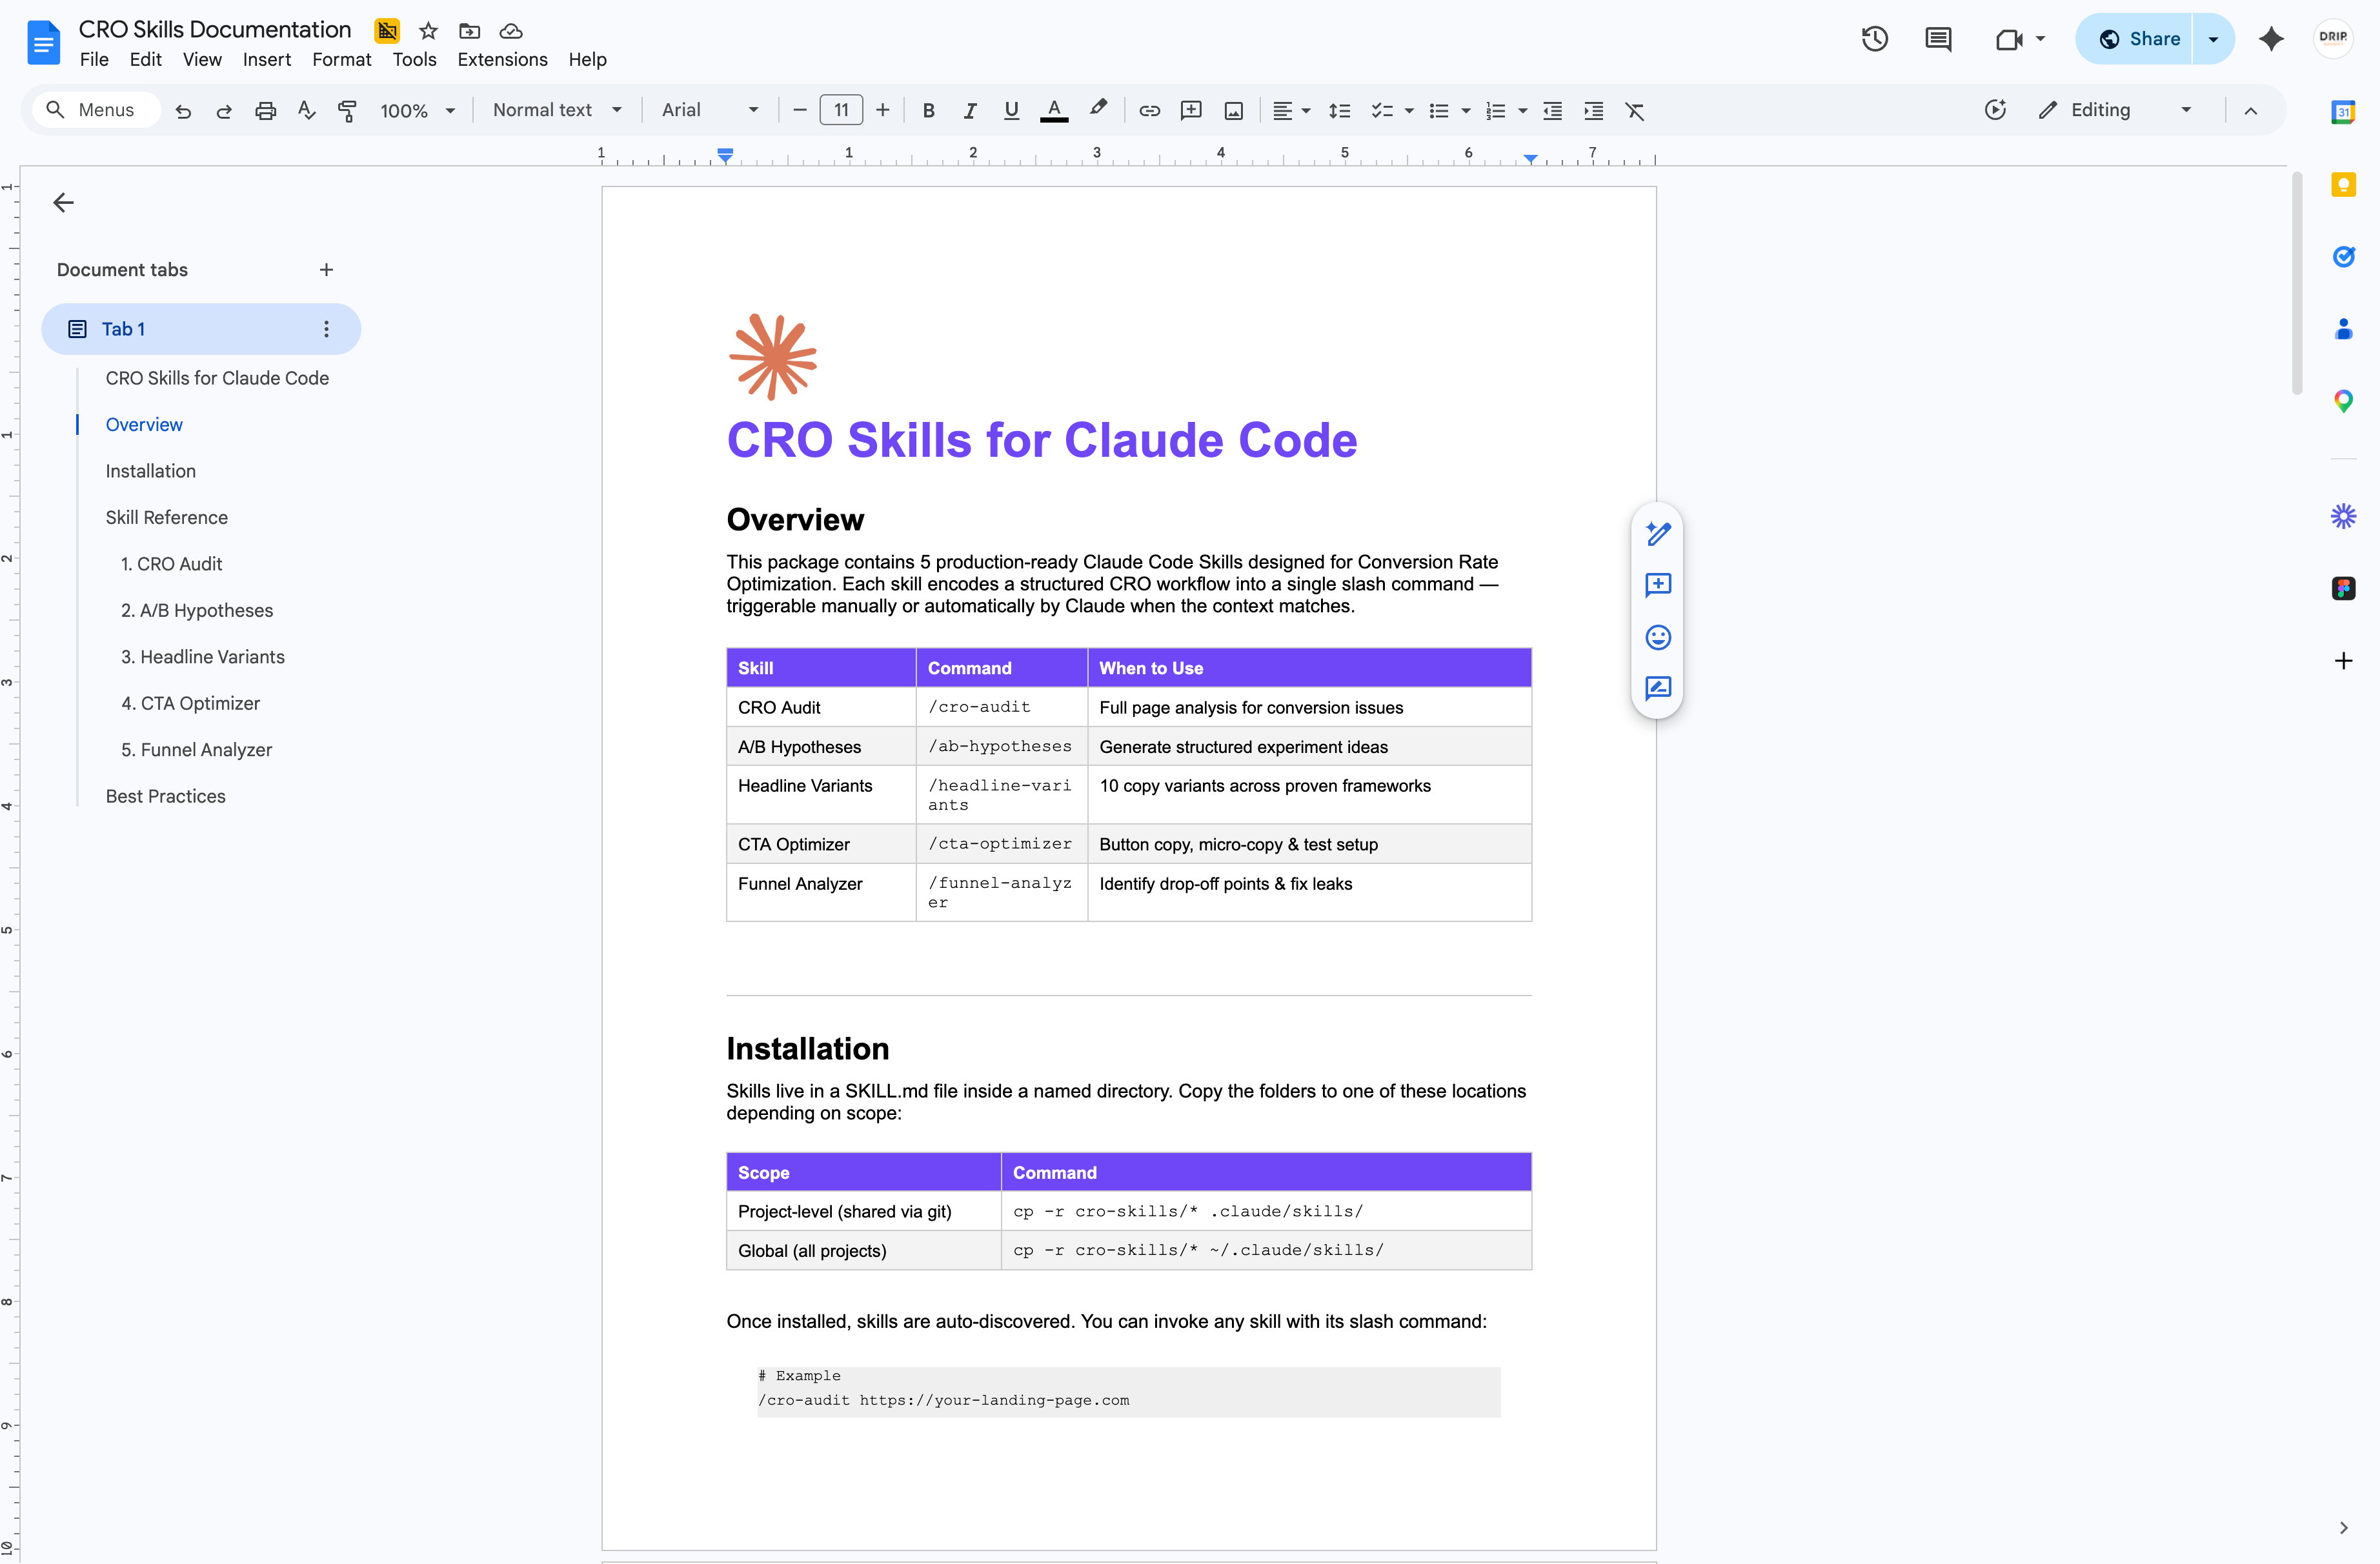2380x1564 pixels.
Task: Toggle underline formatting
Action: coord(1011,111)
